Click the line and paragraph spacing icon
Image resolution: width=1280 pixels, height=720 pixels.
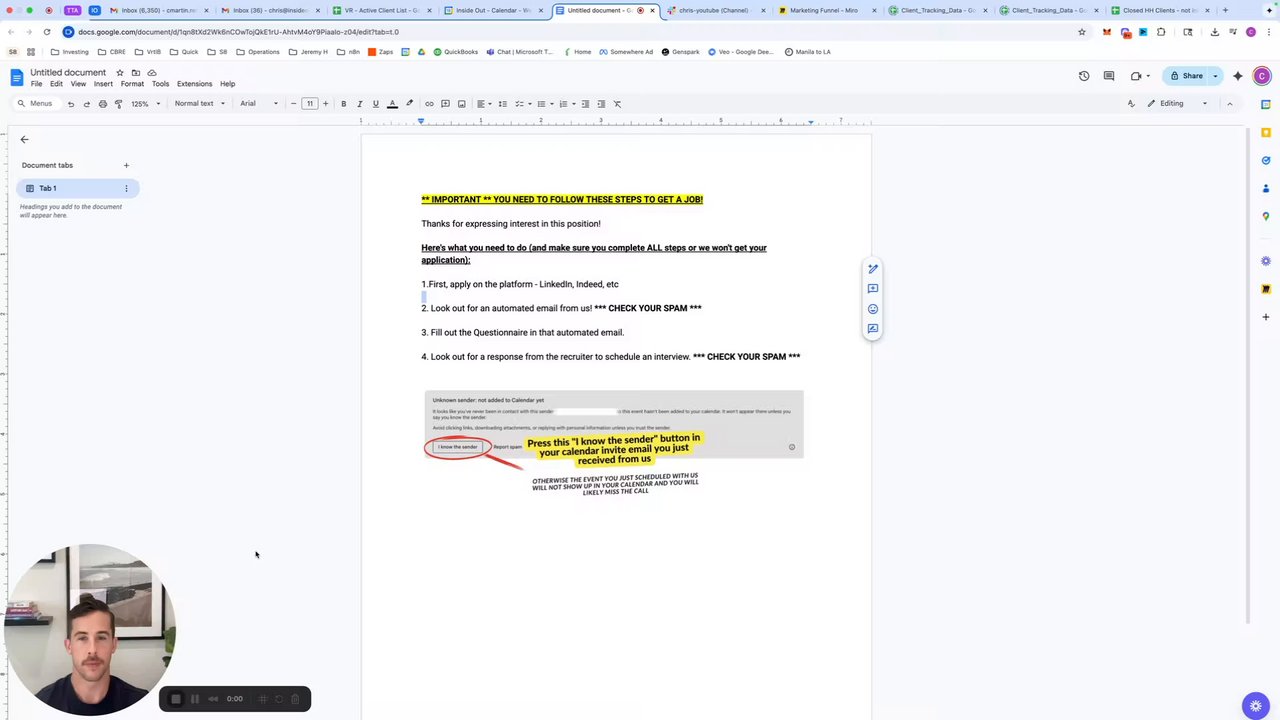point(502,104)
